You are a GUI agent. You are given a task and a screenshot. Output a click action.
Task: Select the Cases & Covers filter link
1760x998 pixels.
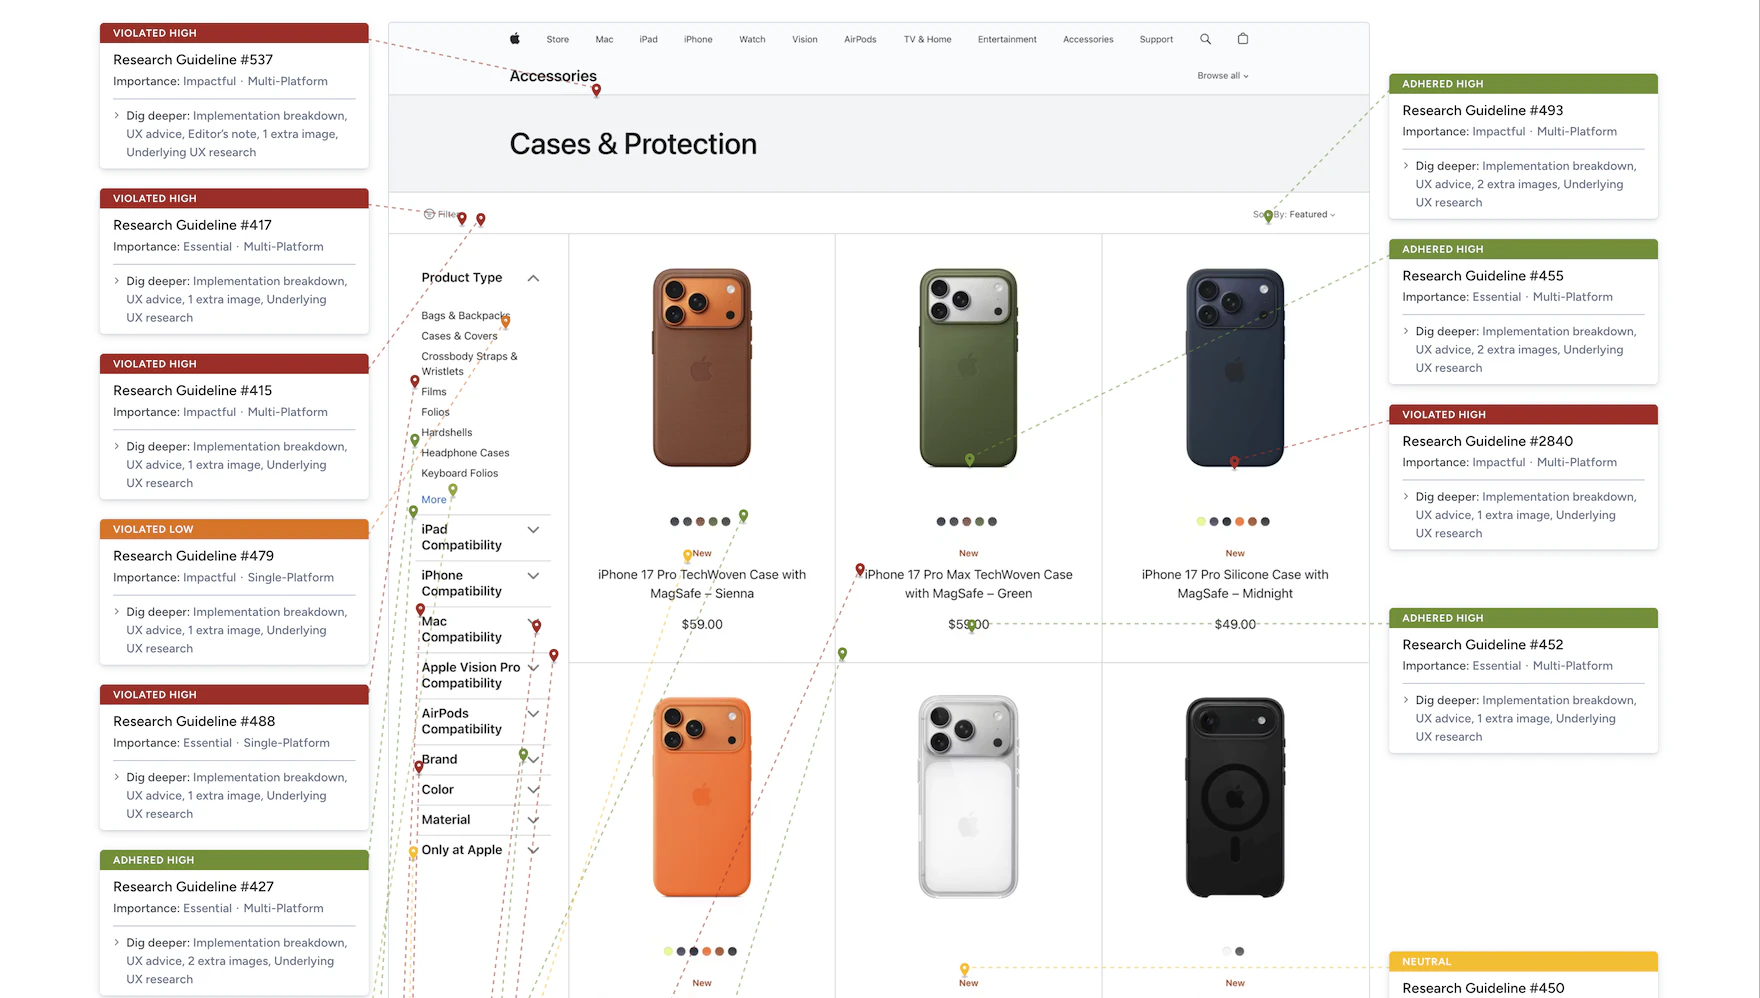click(x=459, y=336)
